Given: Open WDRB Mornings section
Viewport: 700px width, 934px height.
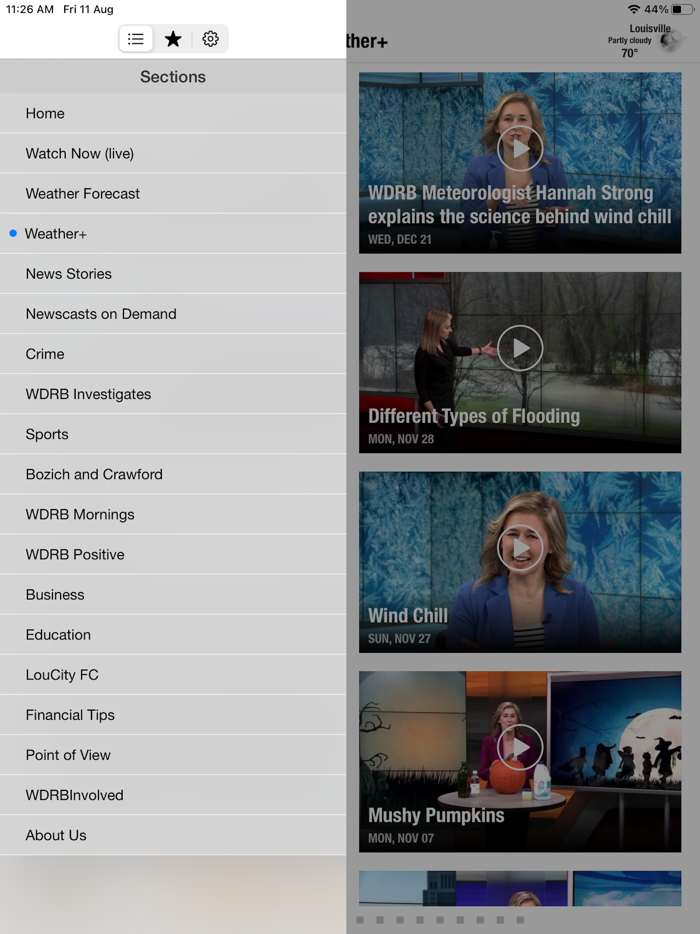Looking at the screenshot, I should point(173,515).
